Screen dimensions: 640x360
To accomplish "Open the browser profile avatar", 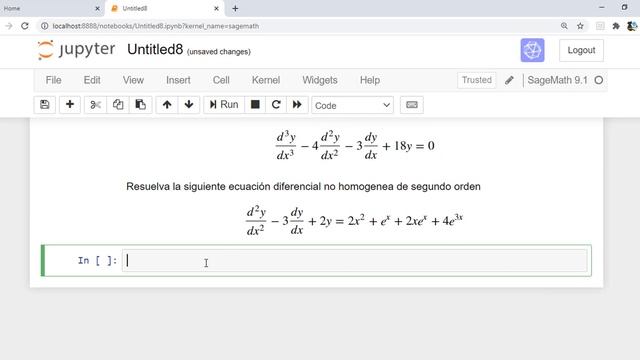I will pyautogui.click(x=632, y=26).
